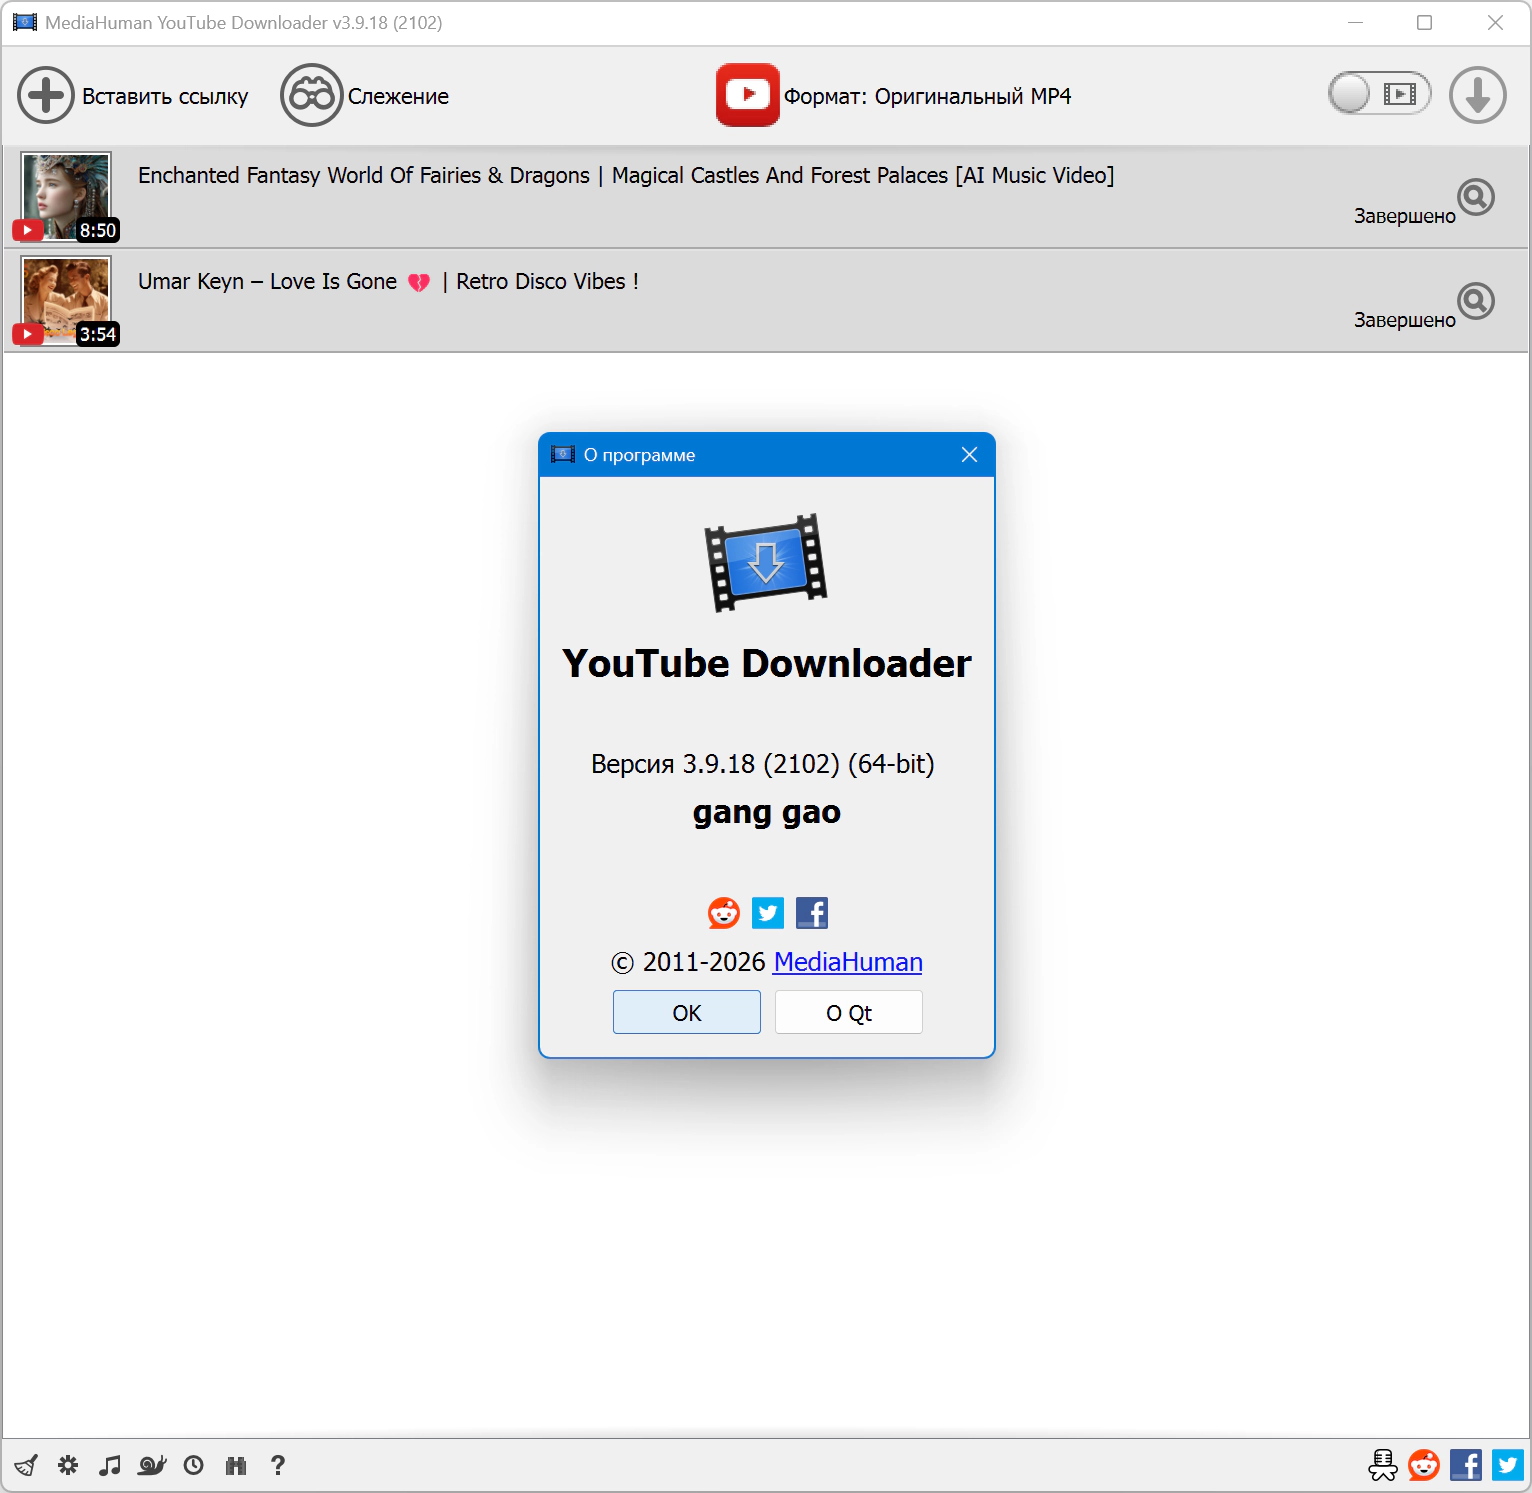The height and width of the screenshot is (1493, 1532).
Task: Click the Facebook icon in the dialog
Action: click(811, 912)
